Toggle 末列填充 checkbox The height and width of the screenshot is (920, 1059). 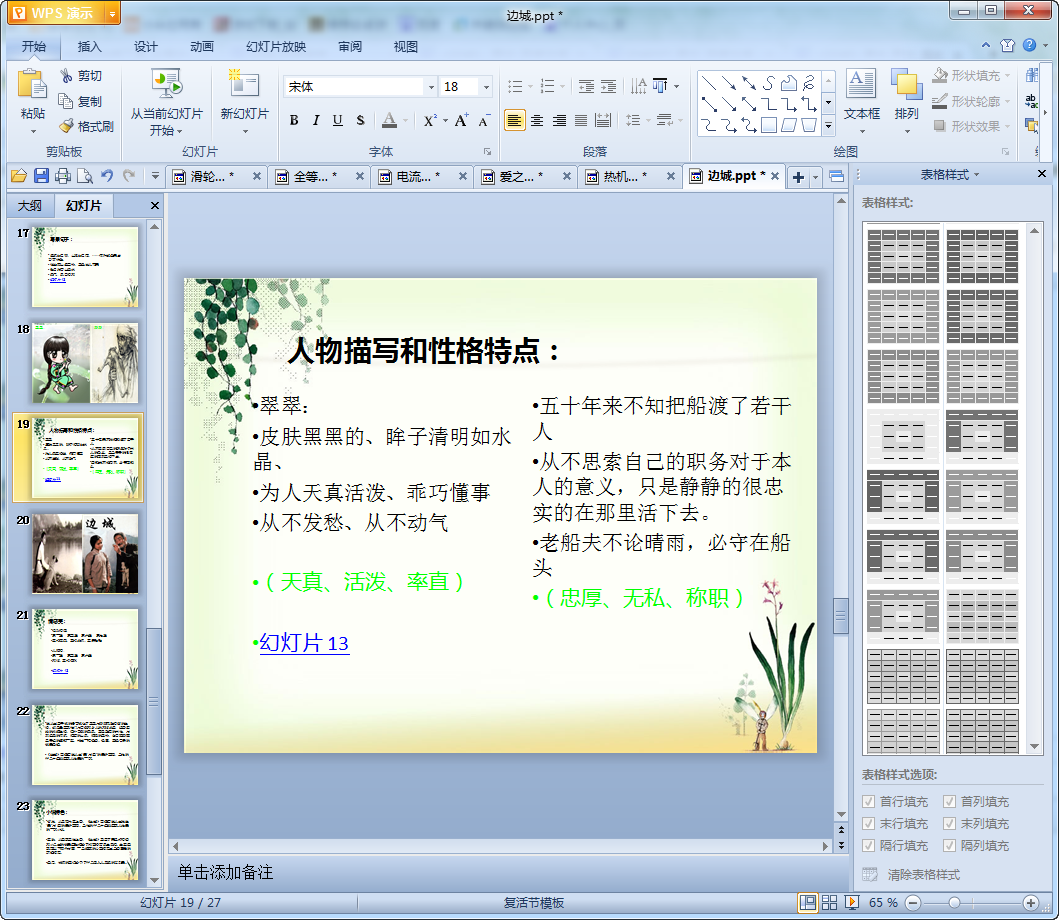[950, 824]
